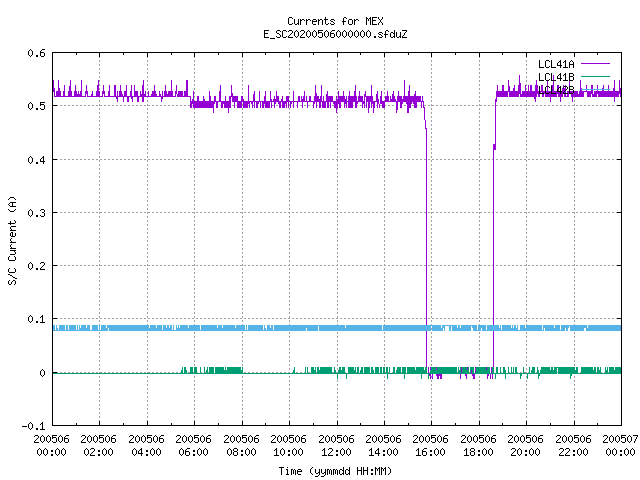This screenshot has height=480, width=640.
Task: Click the LCL42B legend label
Action: click(x=556, y=90)
